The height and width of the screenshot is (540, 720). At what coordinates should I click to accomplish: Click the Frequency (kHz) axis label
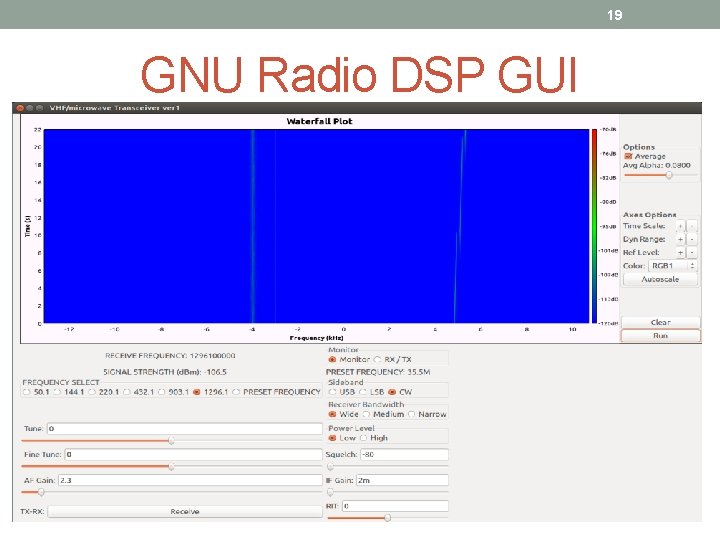point(316,338)
